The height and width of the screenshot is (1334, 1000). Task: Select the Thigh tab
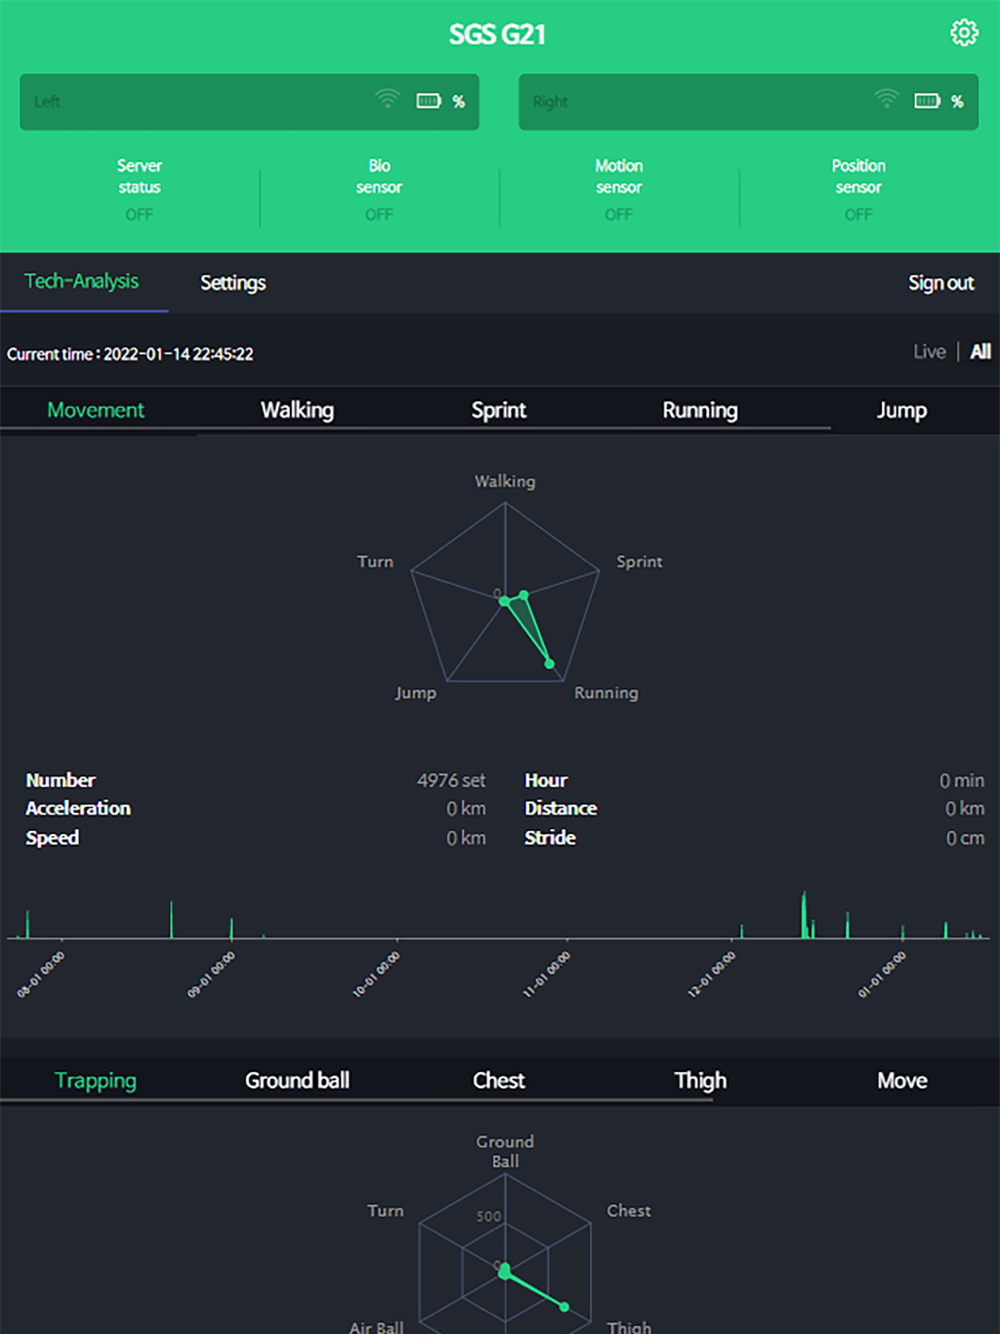700,1081
